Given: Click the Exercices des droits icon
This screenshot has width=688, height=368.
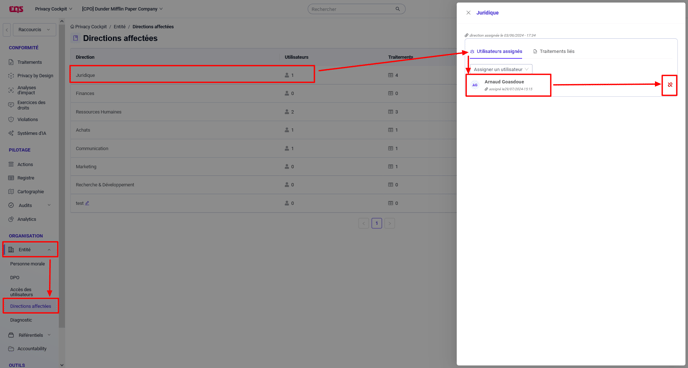Looking at the screenshot, I should 11,105.
